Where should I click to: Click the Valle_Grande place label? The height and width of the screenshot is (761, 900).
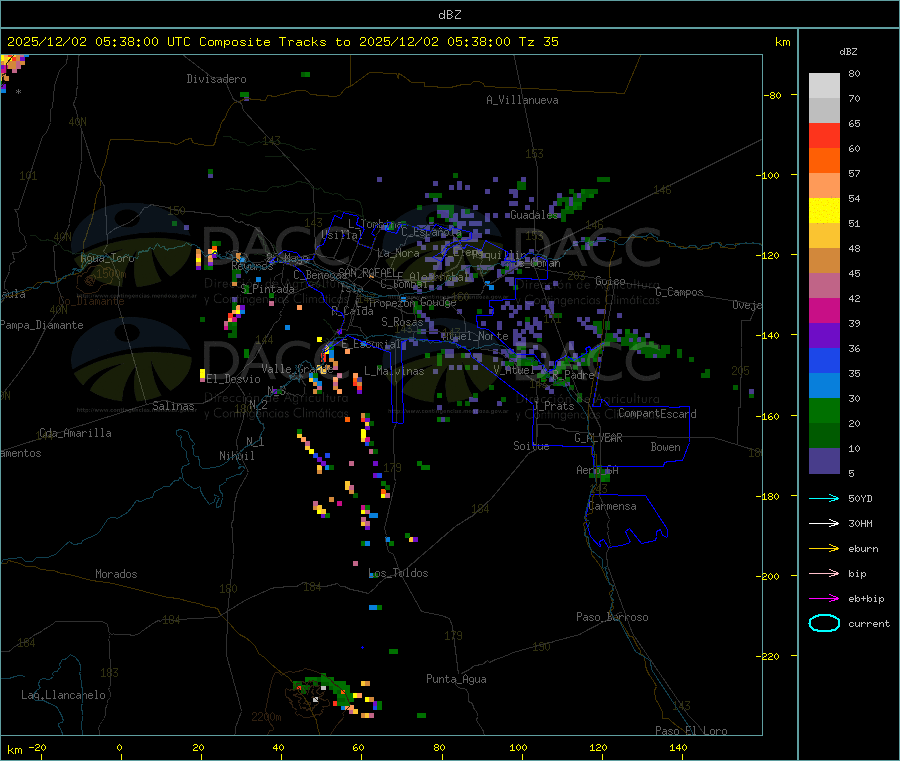pos(297,369)
